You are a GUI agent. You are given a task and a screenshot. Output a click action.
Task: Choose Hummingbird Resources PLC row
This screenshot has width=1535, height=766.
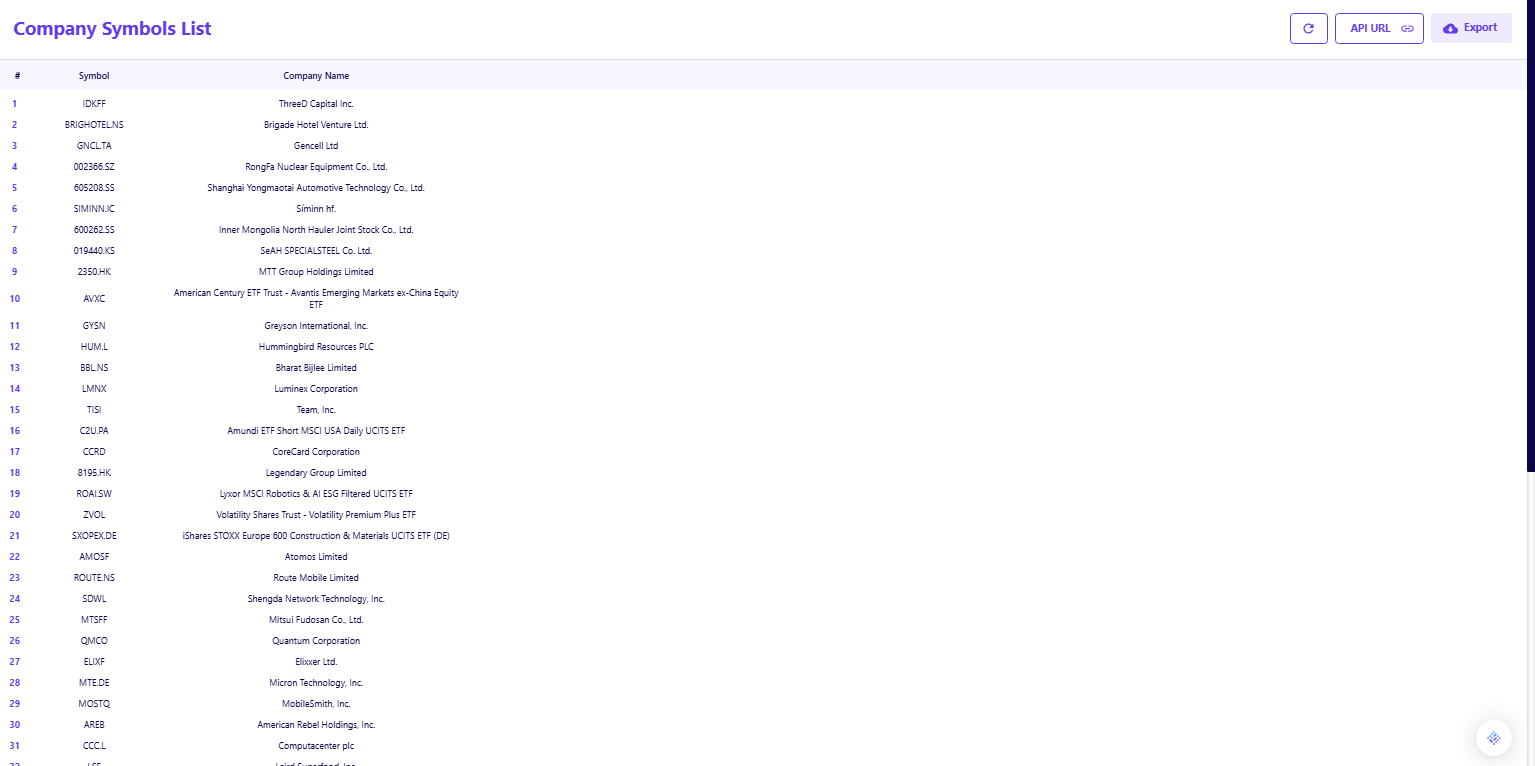[x=316, y=347]
